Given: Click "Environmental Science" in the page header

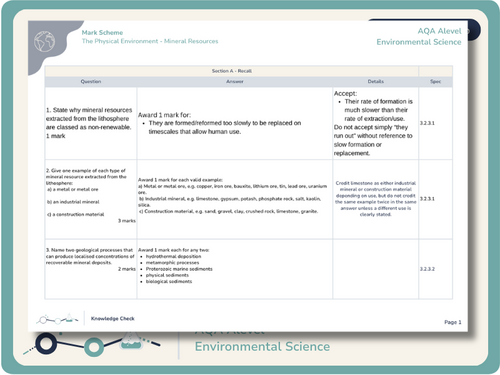Looking at the screenshot, I should [419, 42].
